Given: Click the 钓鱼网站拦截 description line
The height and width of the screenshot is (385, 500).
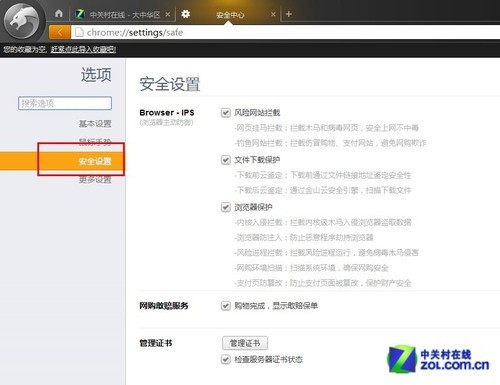Looking at the screenshot, I should click(x=330, y=143).
